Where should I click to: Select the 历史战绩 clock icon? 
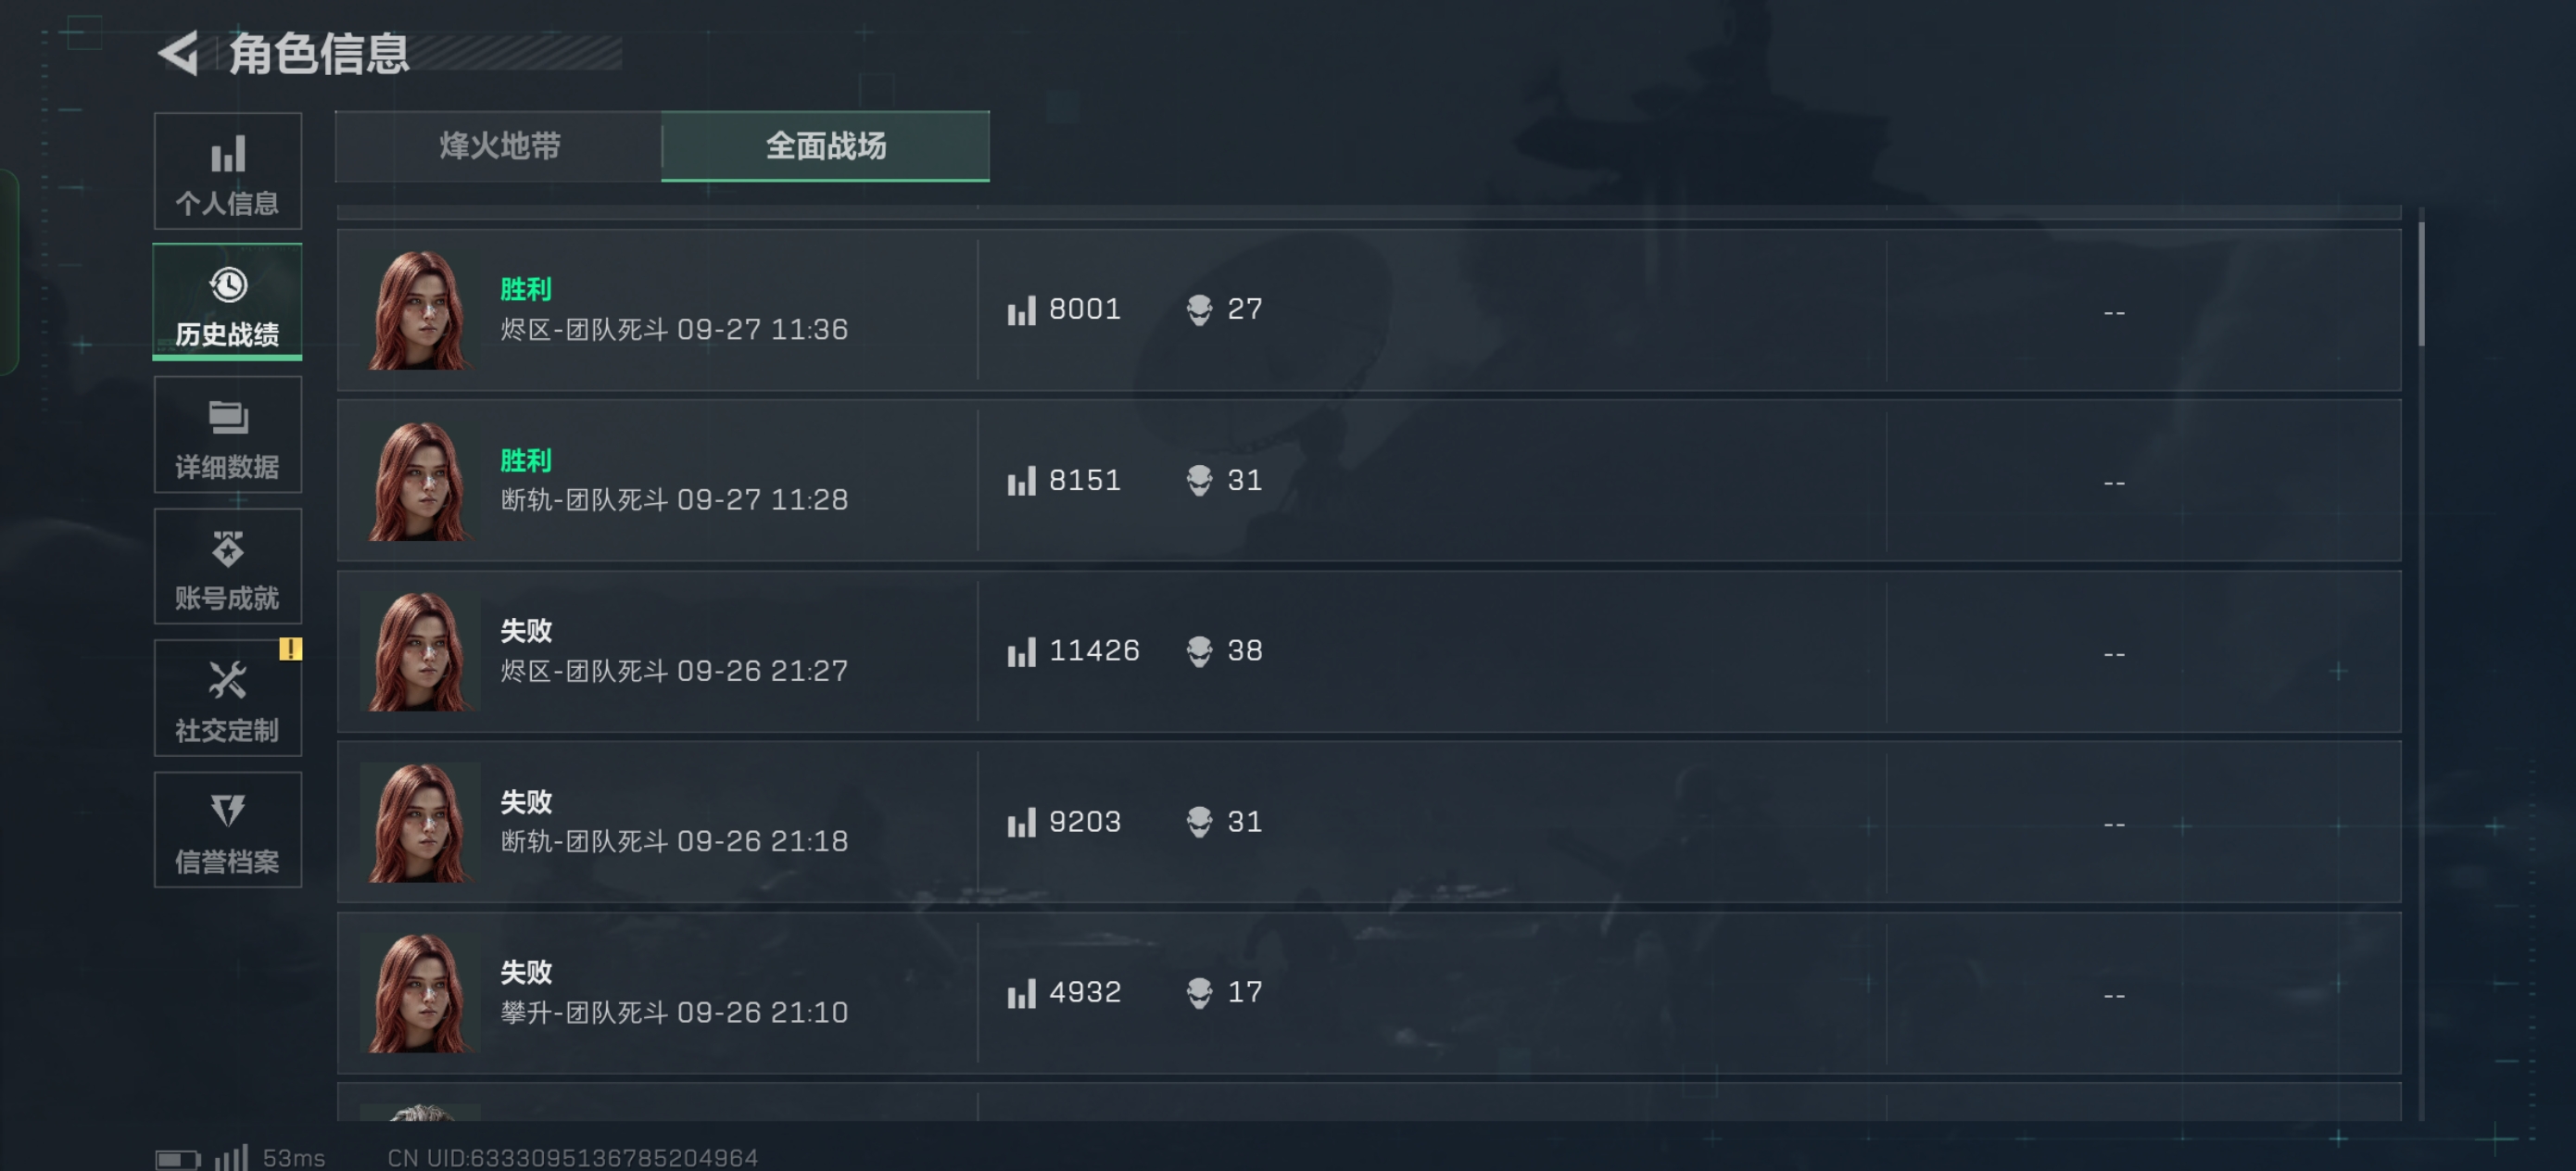pyautogui.click(x=228, y=286)
